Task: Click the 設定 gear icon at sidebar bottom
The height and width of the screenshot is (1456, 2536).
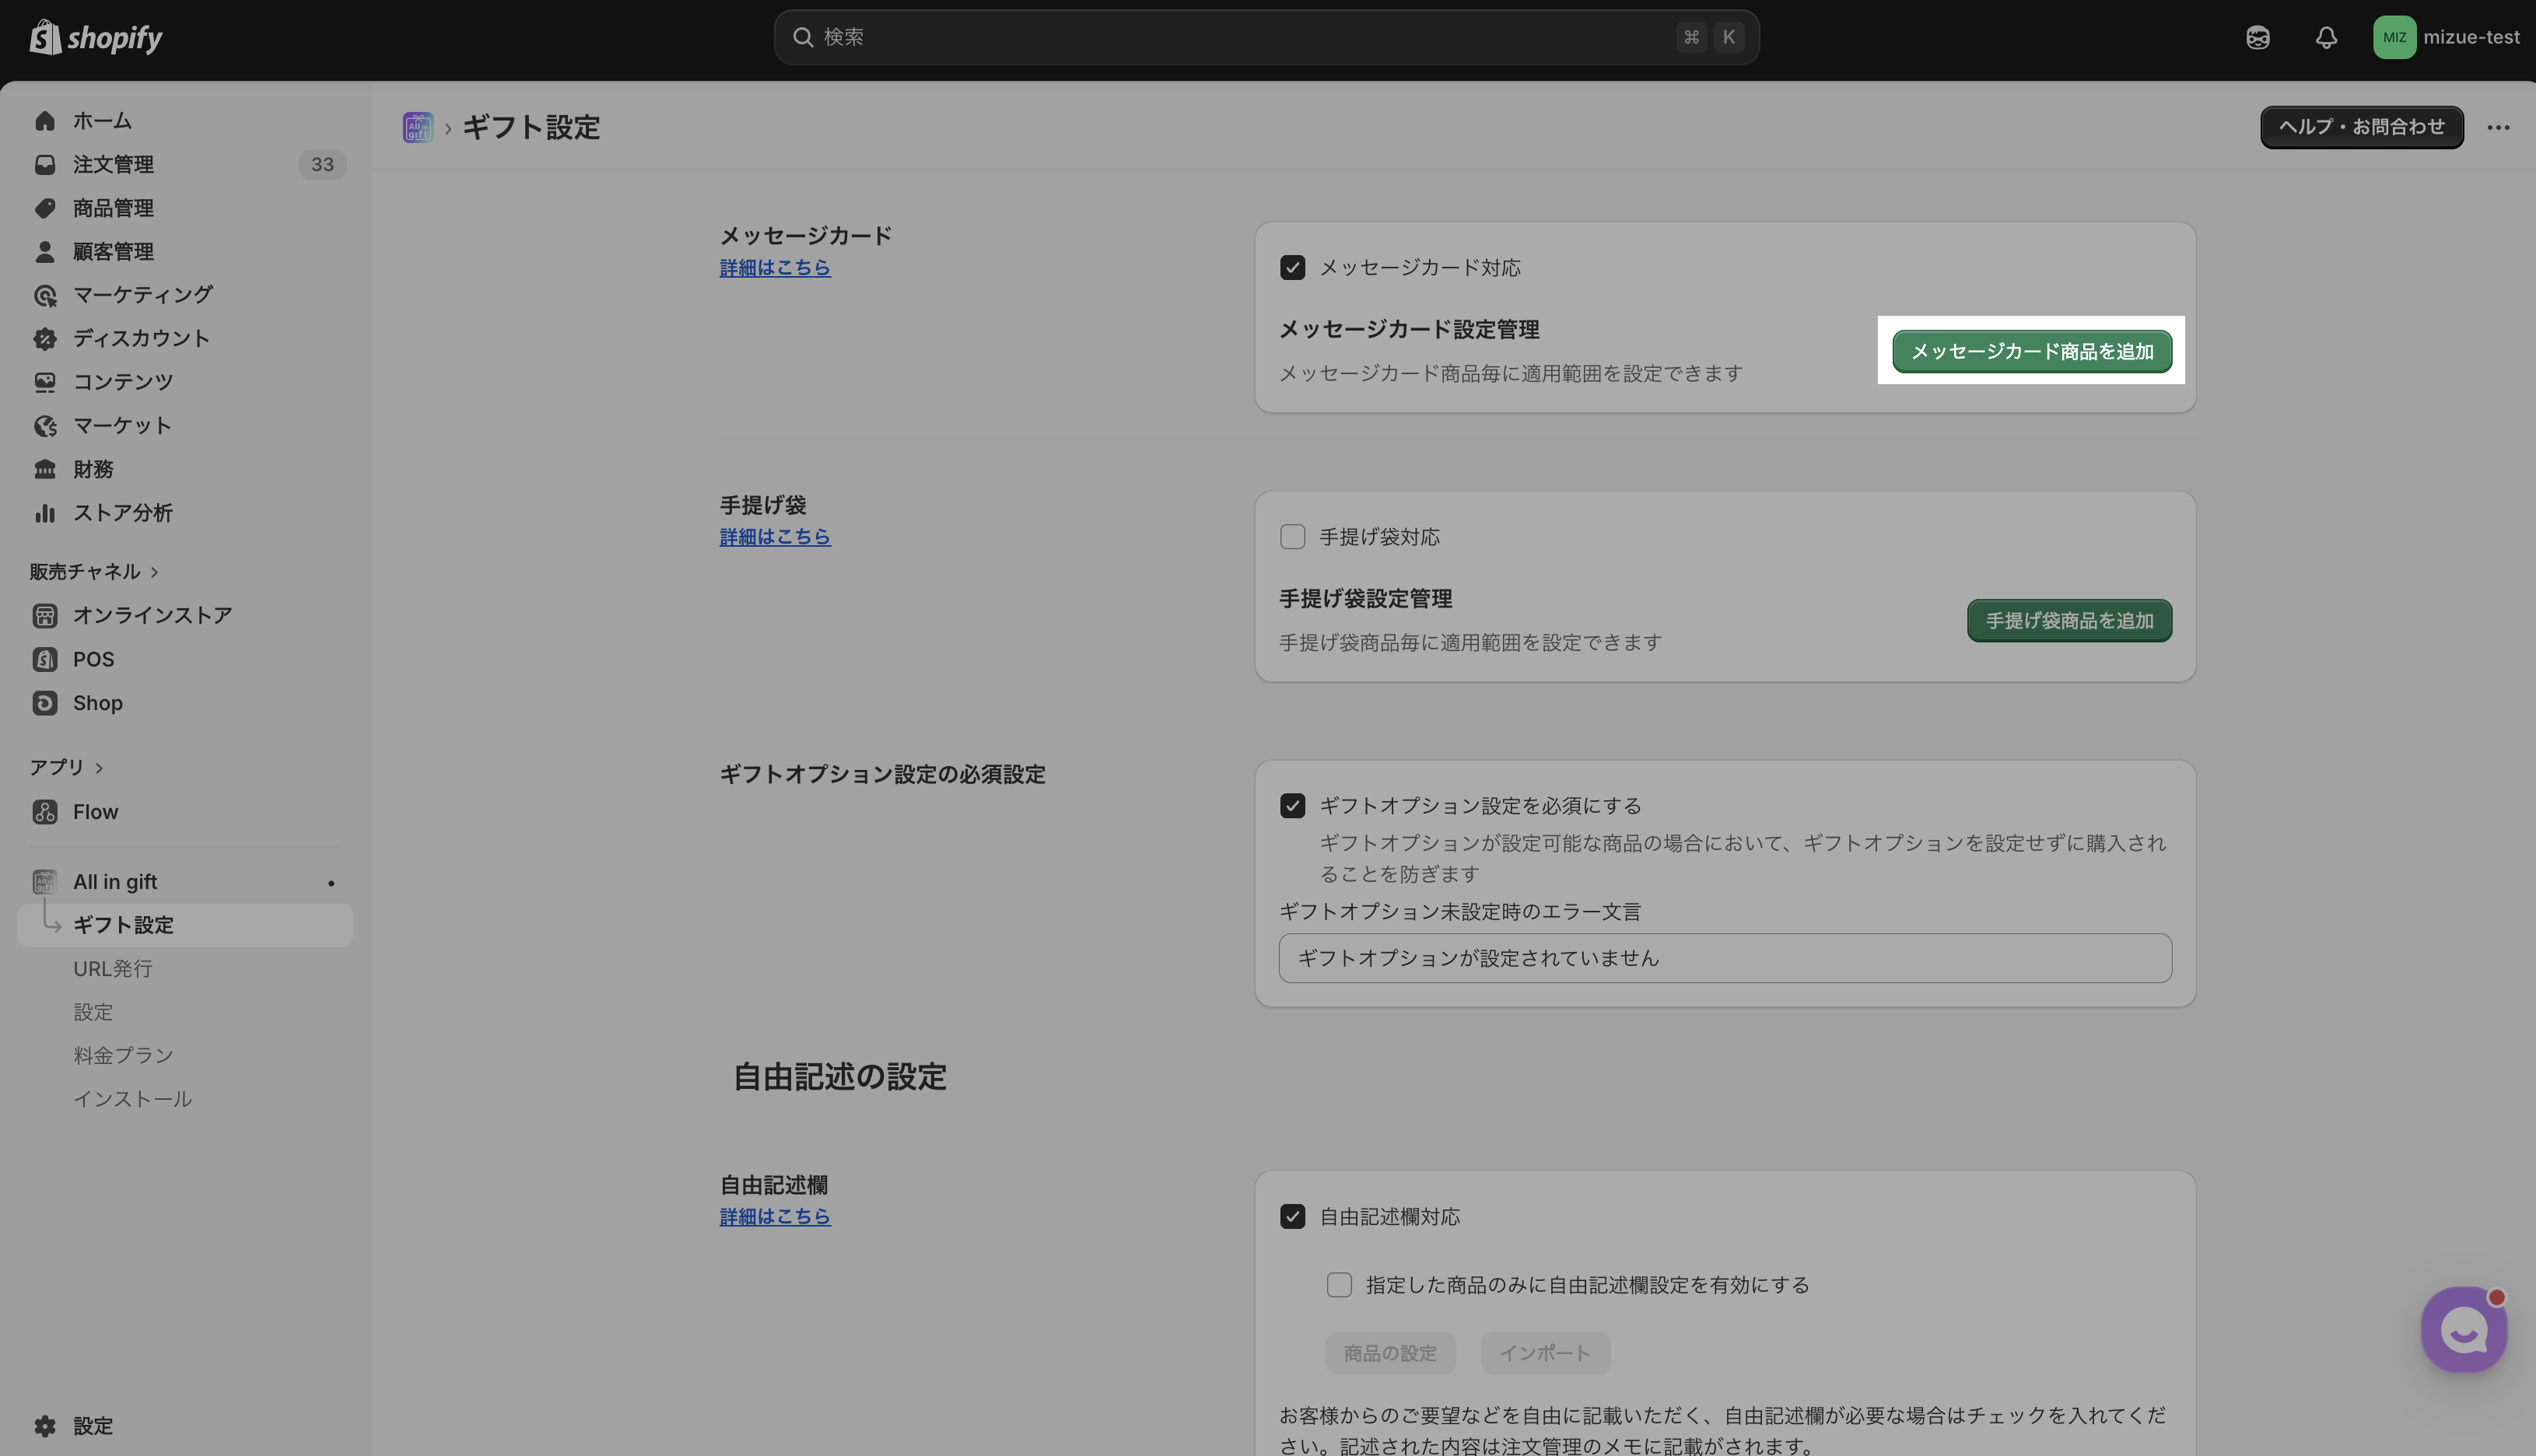Action: [x=45, y=1425]
